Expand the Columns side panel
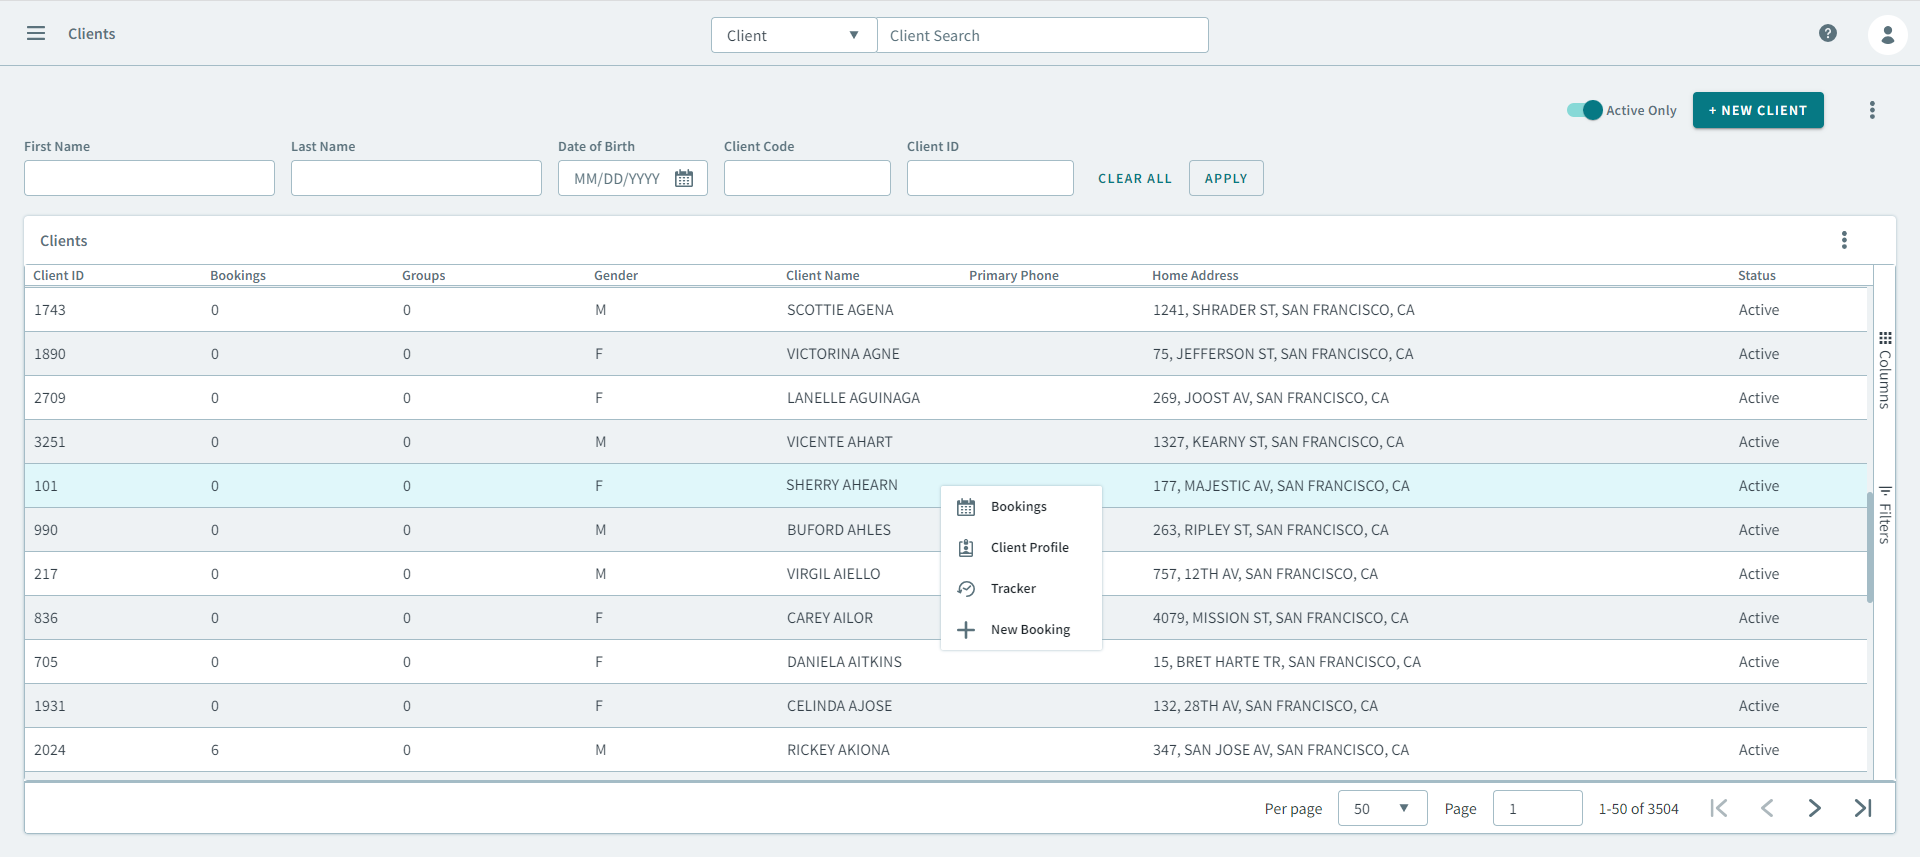 point(1885,370)
